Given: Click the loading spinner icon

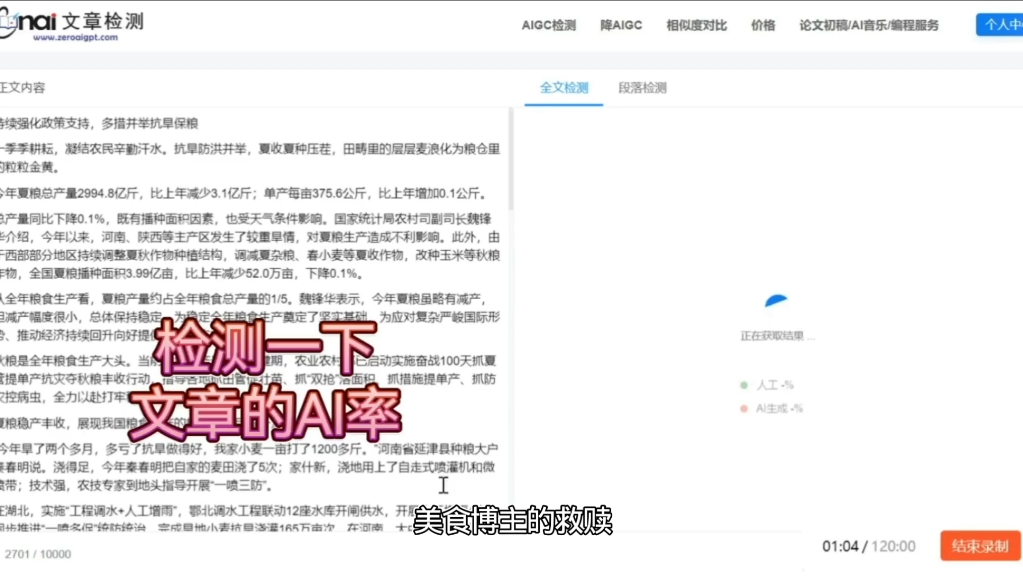Looking at the screenshot, I should (776, 301).
